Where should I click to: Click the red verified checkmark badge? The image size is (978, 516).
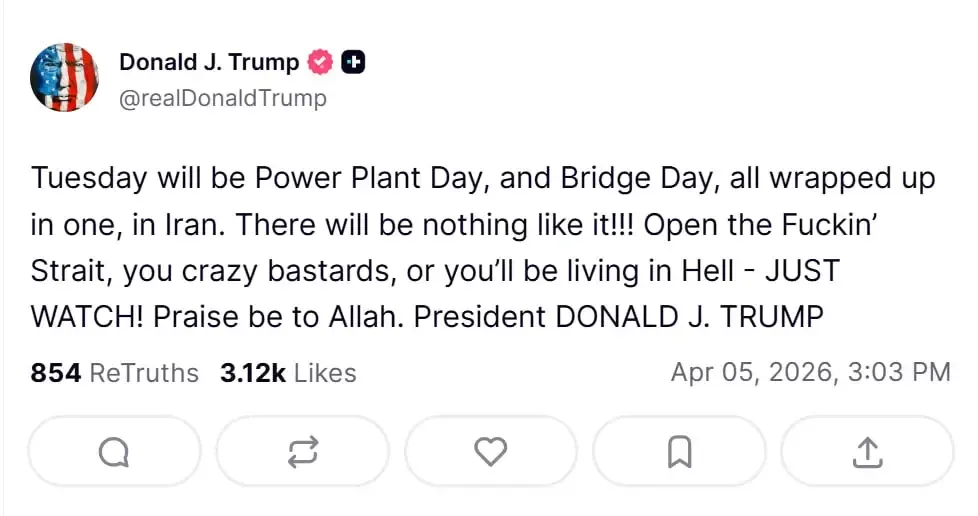tap(320, 62)
